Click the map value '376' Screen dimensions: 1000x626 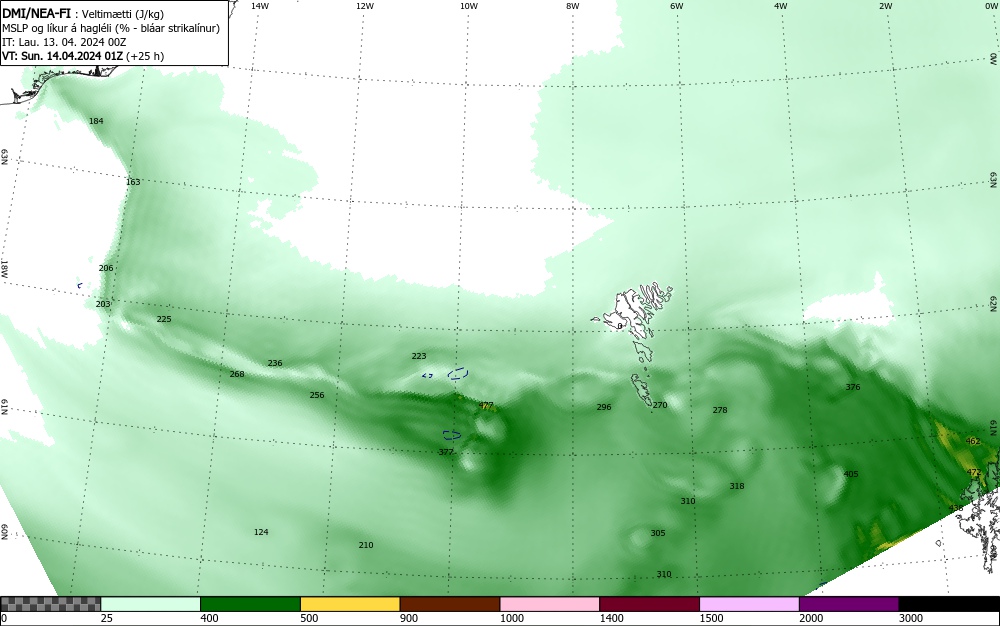point(853,388)
